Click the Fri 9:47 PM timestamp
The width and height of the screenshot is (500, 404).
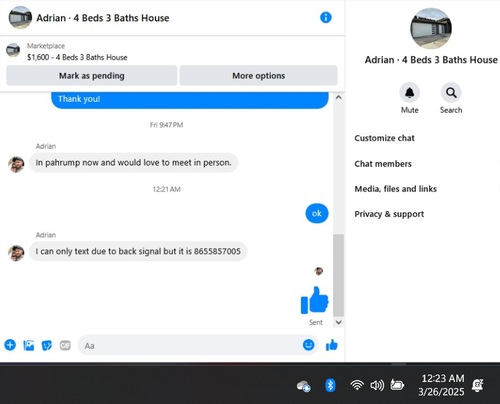click(x=166, y=125)
